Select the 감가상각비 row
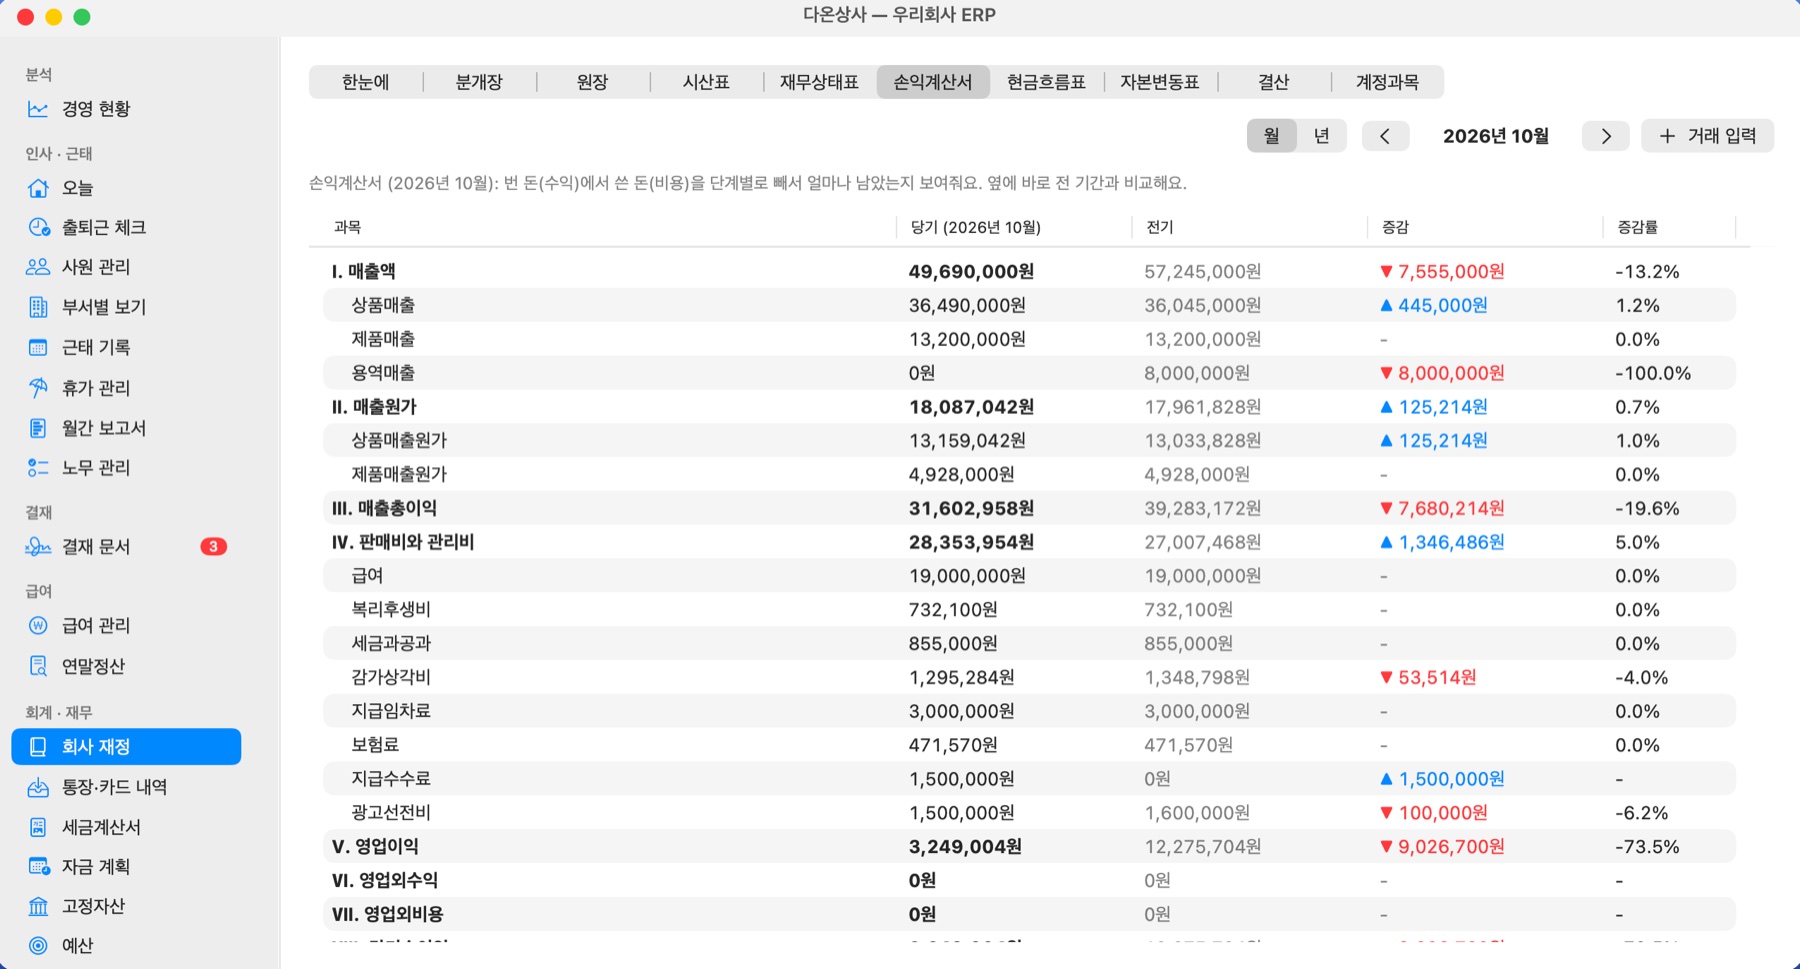Image resolution: width=1800 pixels, height=969 pixels. (1029, 677)
